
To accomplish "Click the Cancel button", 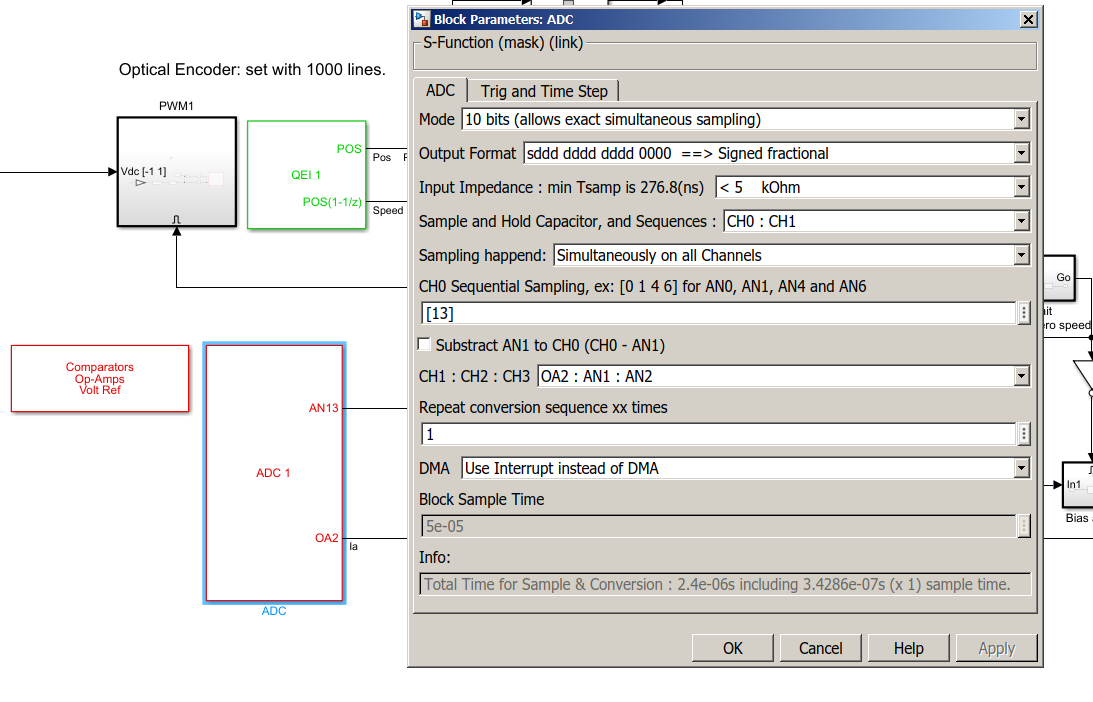I will 820,648.
